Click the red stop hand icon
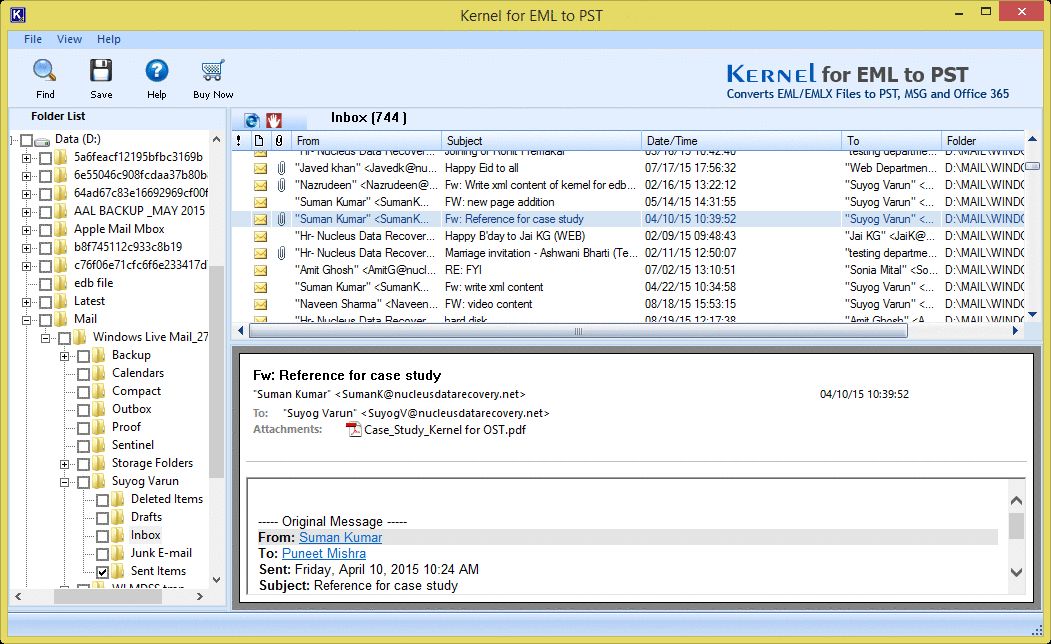1051x644 pixels. pyautogui.click(x=273, y=120)
